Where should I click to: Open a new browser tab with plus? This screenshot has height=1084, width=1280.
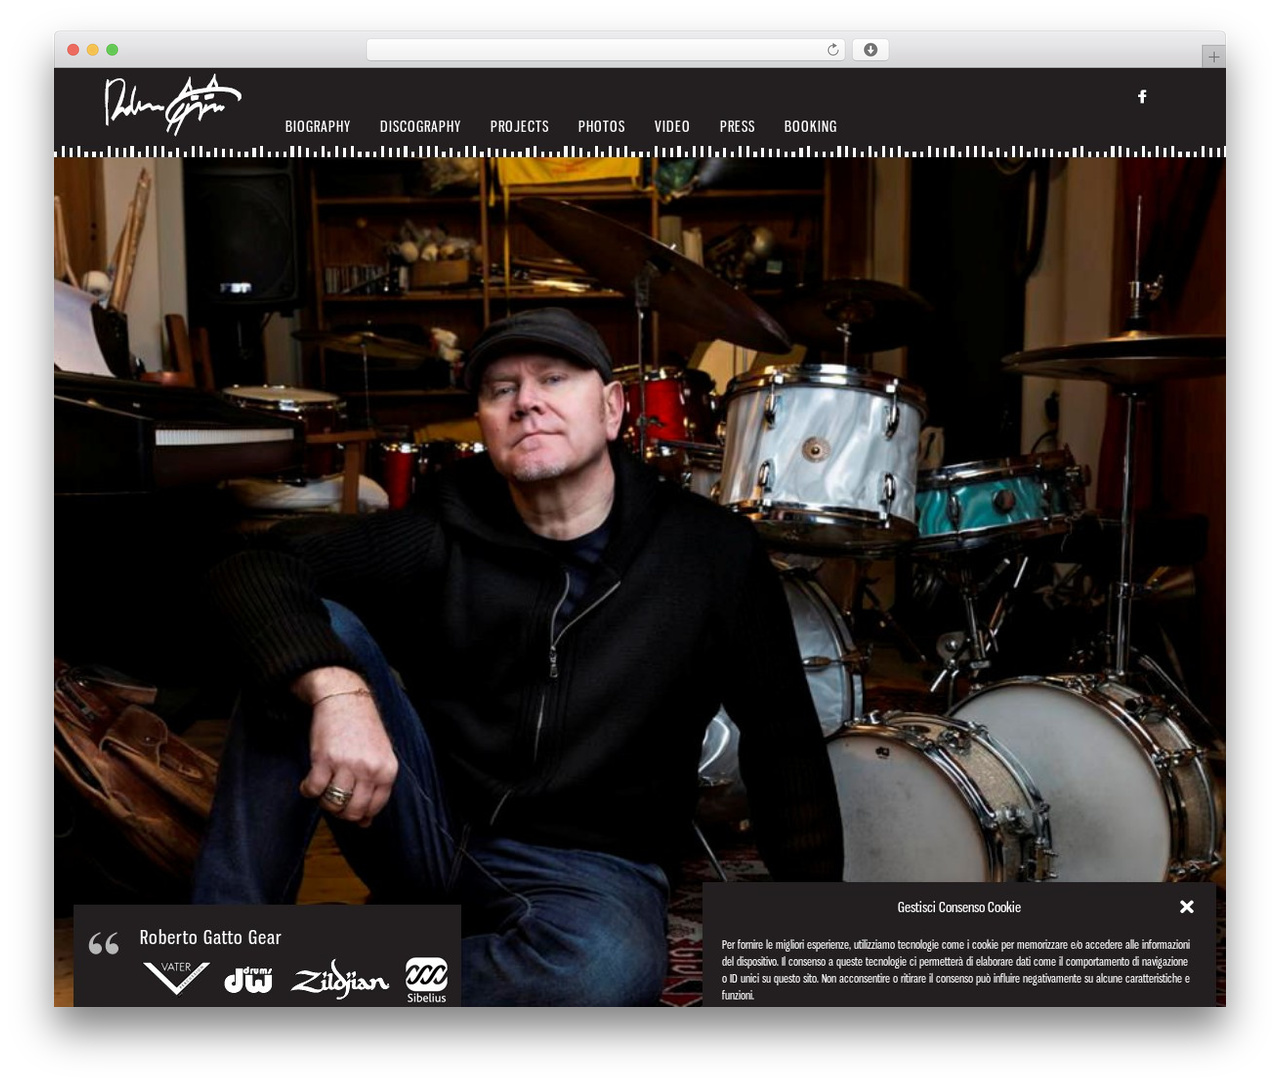(1213, 57)
